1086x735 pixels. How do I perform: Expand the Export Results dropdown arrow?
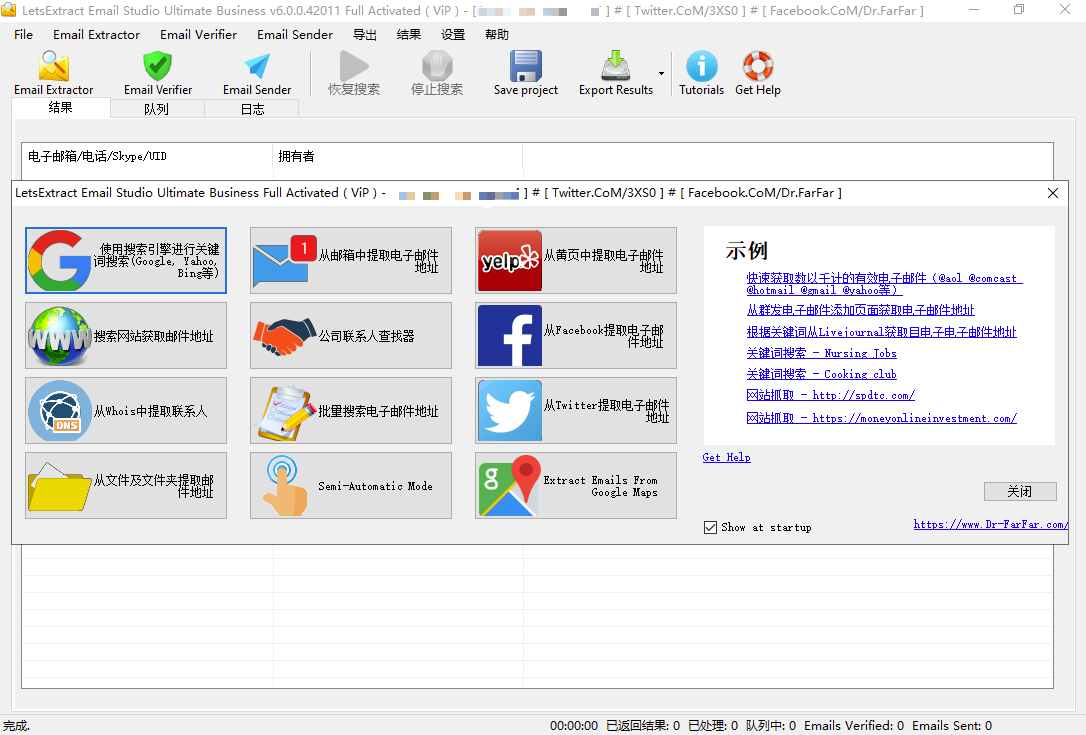tap(661, 73)
